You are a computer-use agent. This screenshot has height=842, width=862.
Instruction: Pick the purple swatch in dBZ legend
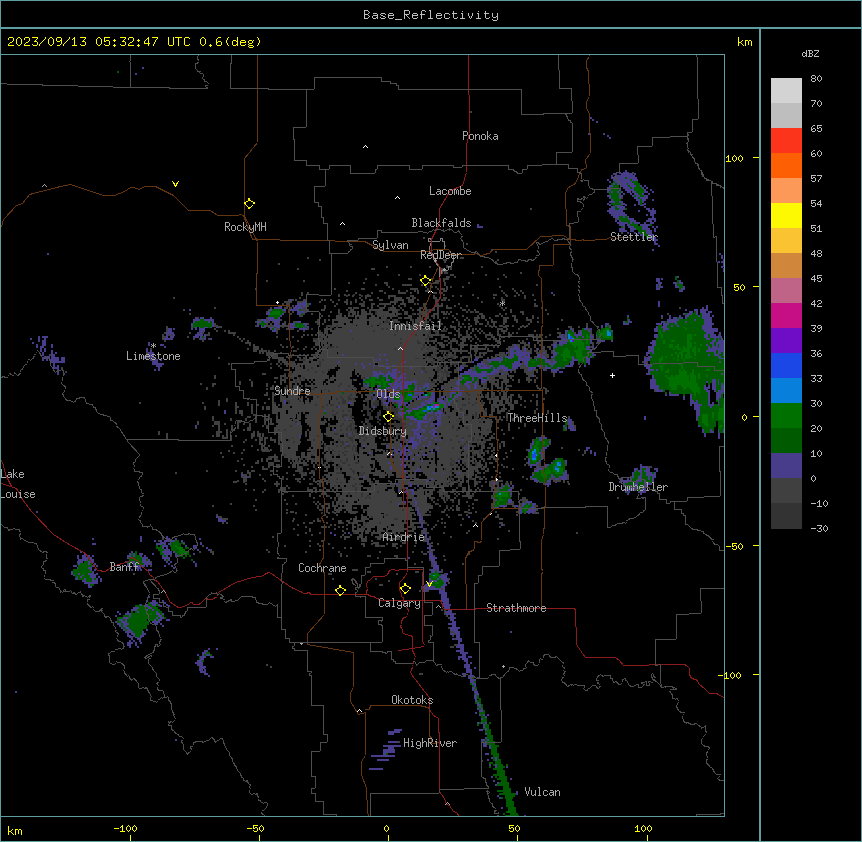(x=786, y=340)
